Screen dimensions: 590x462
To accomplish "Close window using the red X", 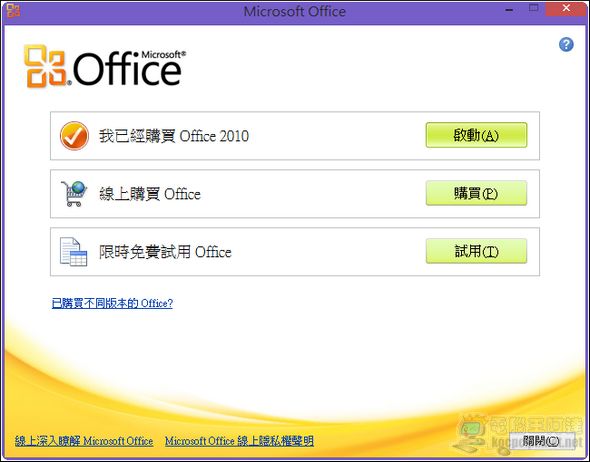I will (566, 9).
